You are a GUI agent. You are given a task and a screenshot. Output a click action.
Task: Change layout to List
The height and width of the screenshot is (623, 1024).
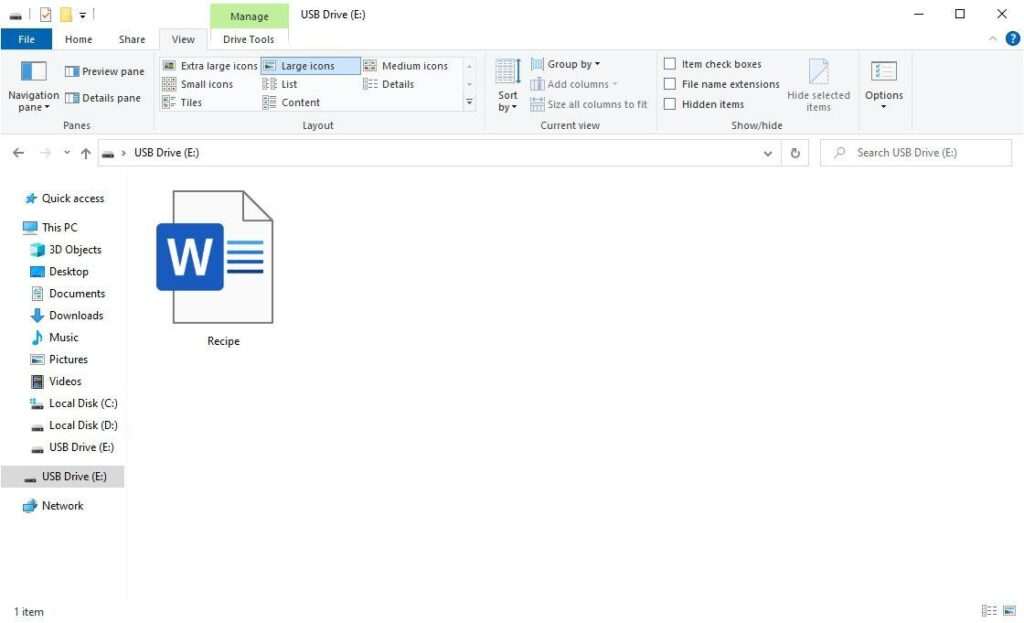coord(280,84)
